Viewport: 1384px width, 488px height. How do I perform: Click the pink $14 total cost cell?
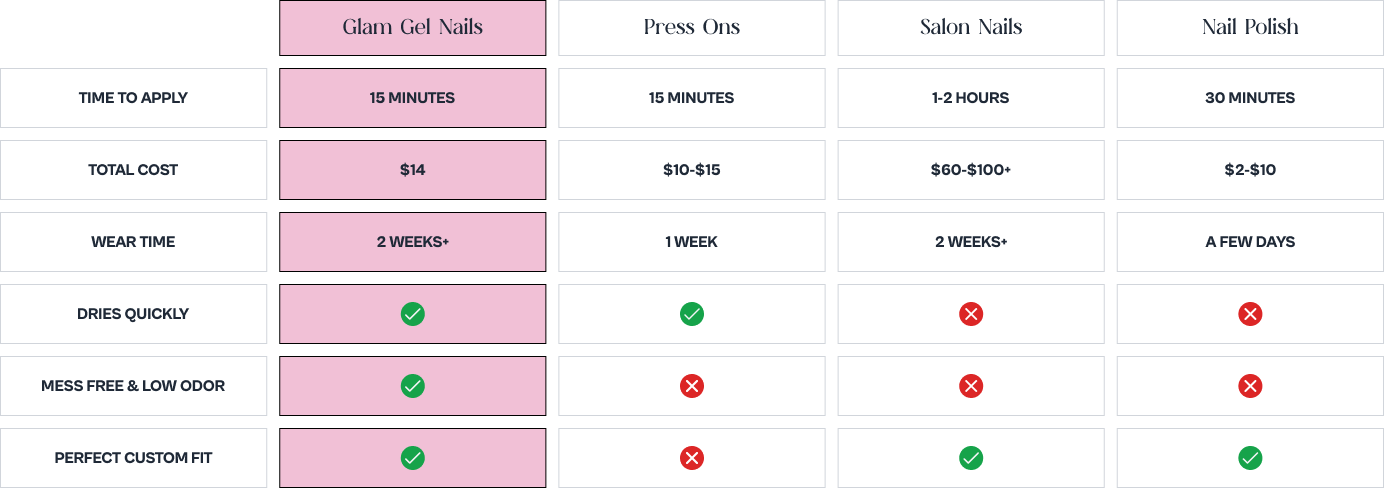tap(412, 170)
